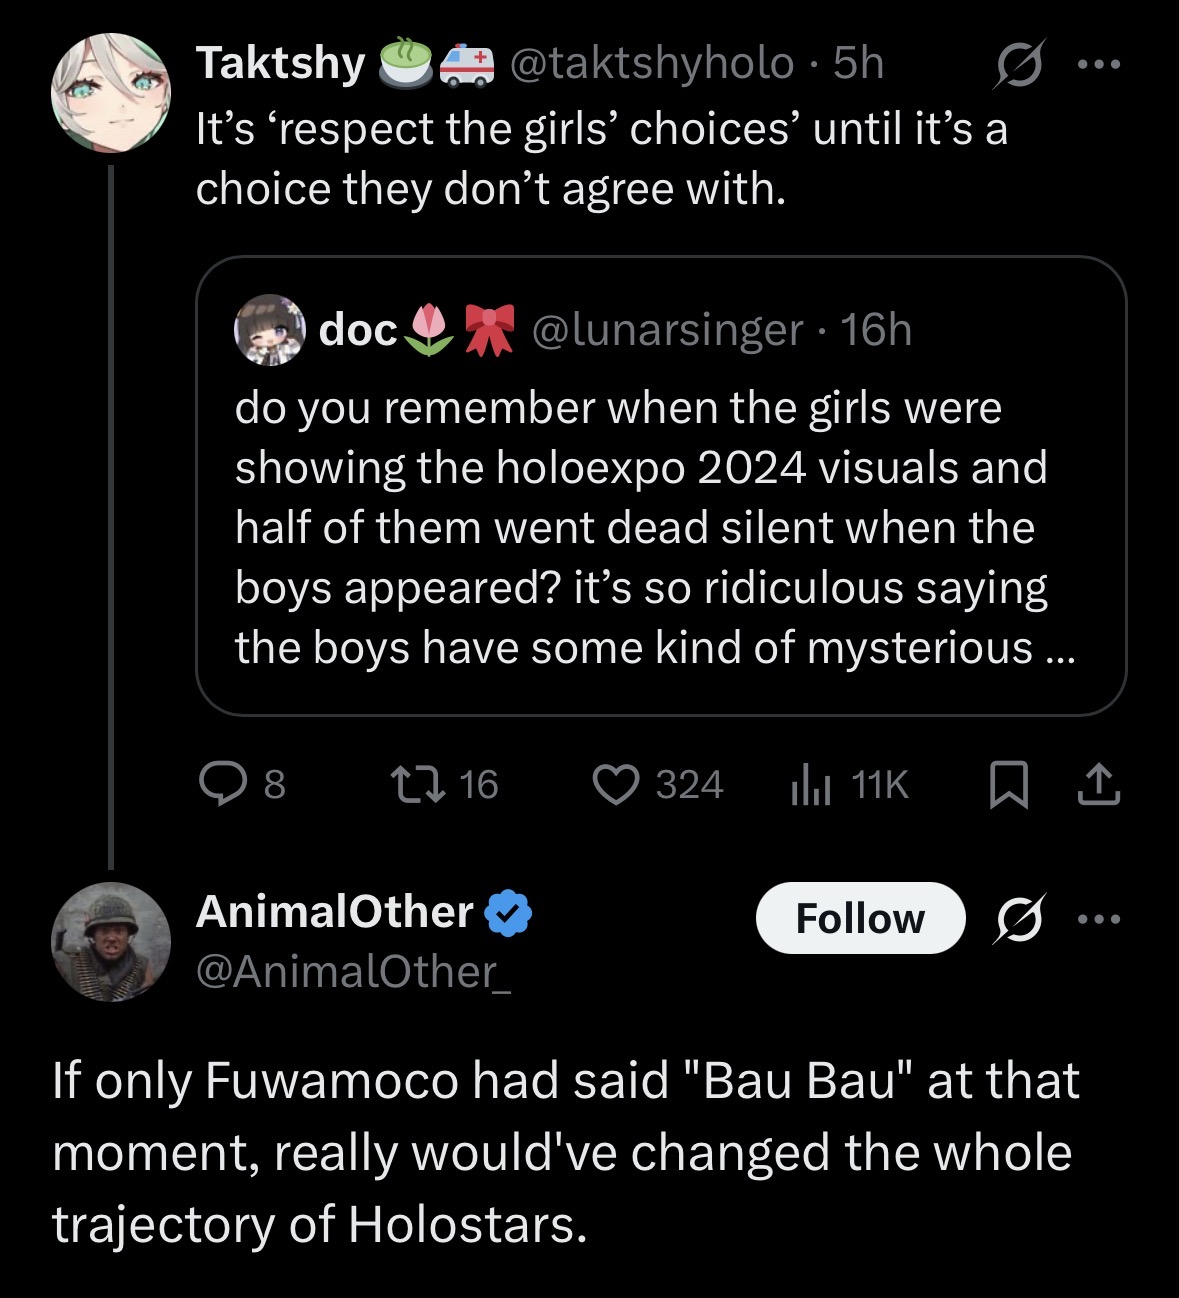Retweet the Taktshy post
This screenshot has height=1298, width=1179.
coord(417,784)
